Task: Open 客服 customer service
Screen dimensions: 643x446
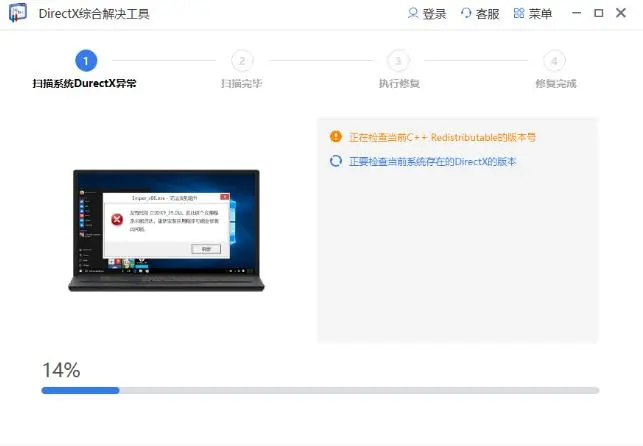Action: [479, 14]
